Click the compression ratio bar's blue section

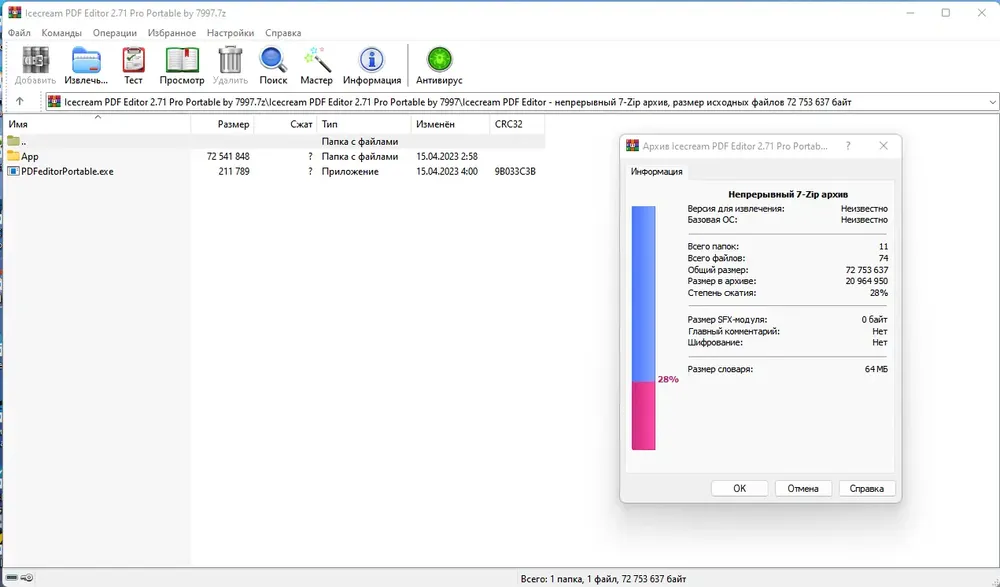(x=643, y=294)
